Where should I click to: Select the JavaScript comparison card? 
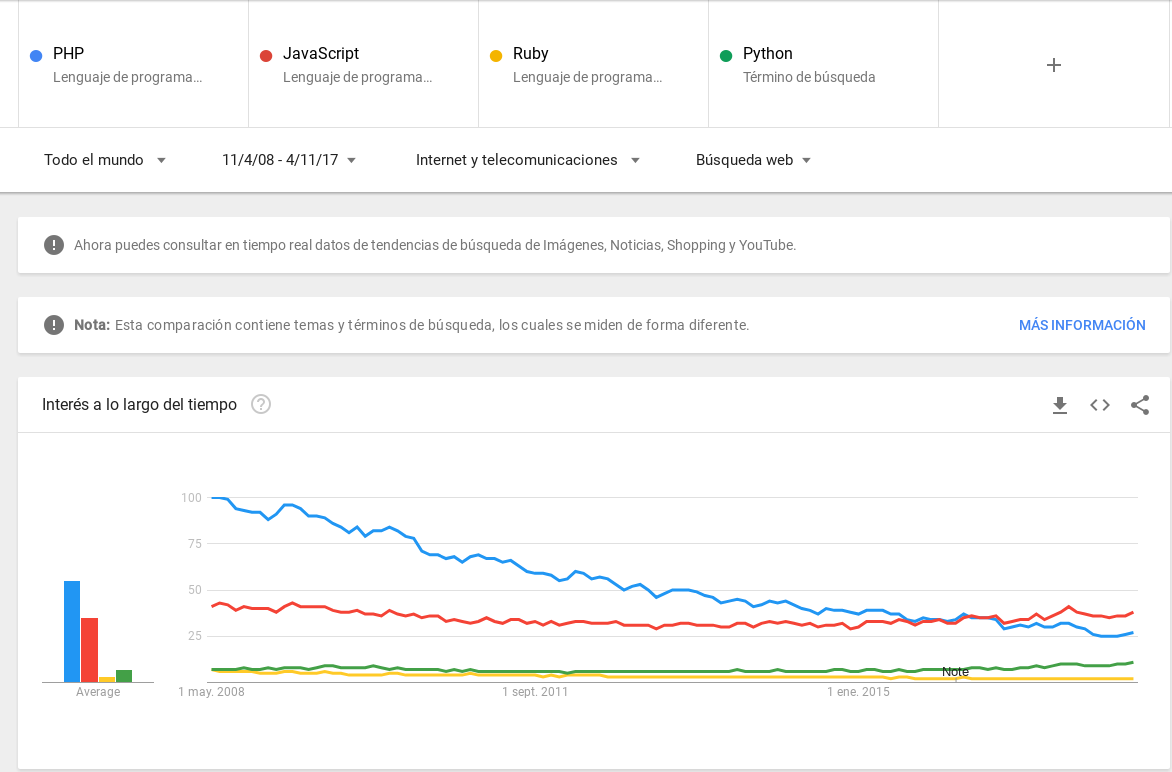pos(363,64)
